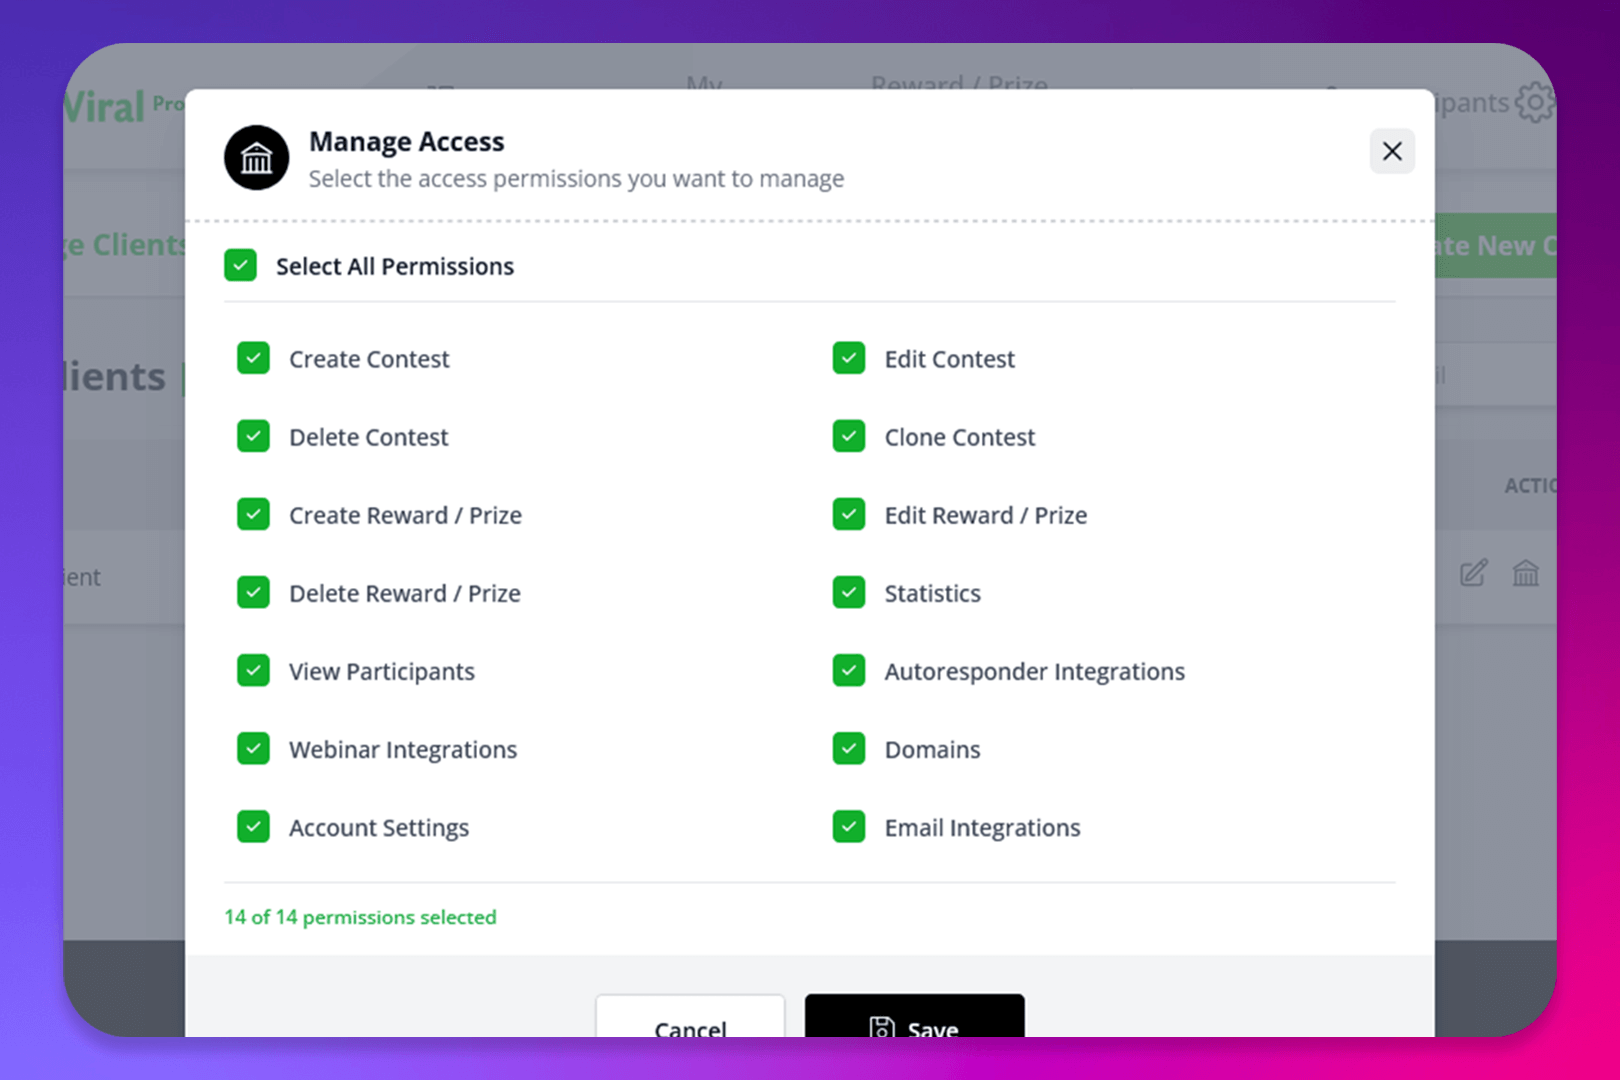Image resolution: width=1620 pixels, height=1080 pixels.
Task: Disable the Delete Contest permission
Action: coord(254,436)
